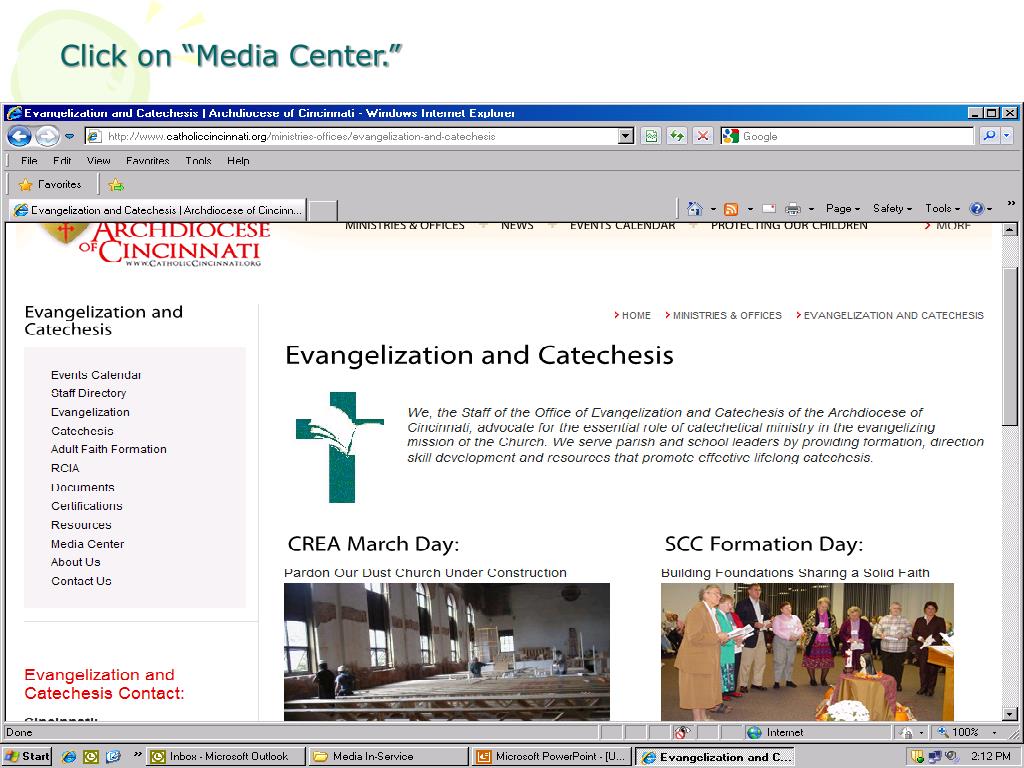The image size is (1024, 768).
Task: Open the Edit menu
Action: pos(62,161)
